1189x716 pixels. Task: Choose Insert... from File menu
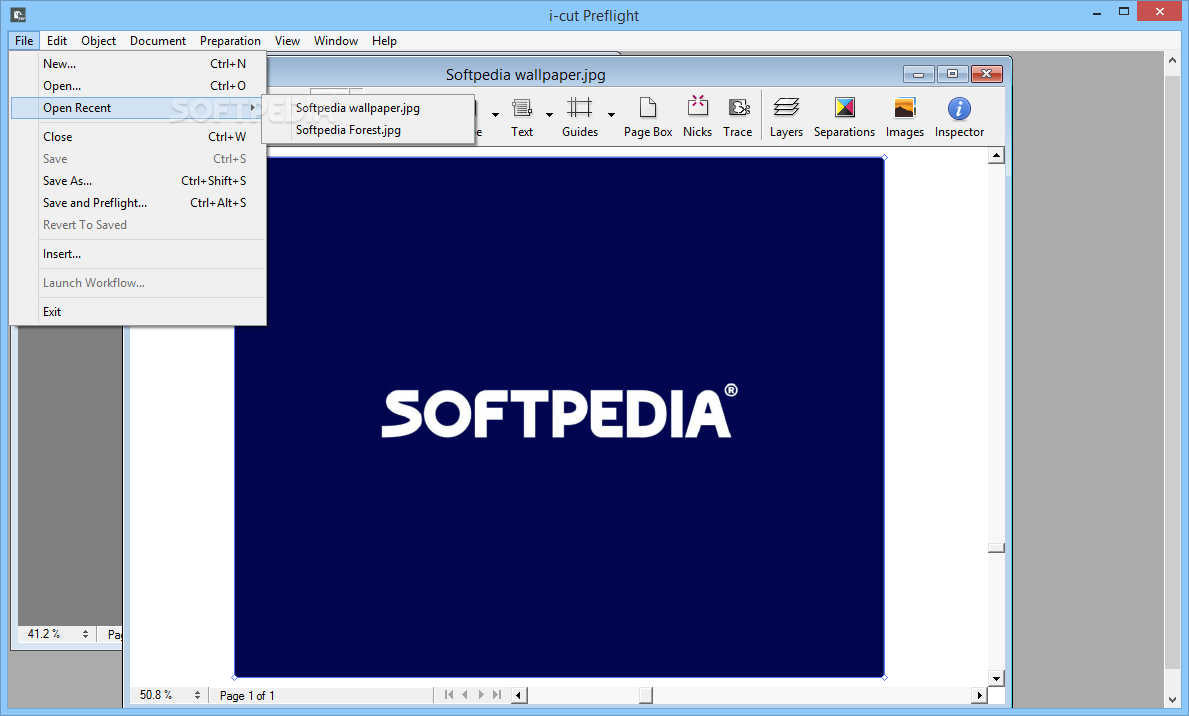coord(138,254)
